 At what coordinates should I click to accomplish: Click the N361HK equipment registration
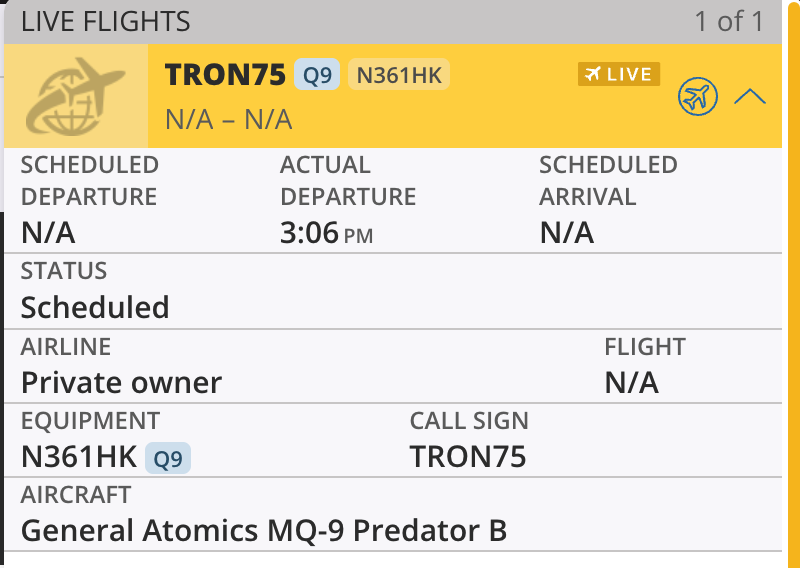pyautogui.click(x=79, y=457)
